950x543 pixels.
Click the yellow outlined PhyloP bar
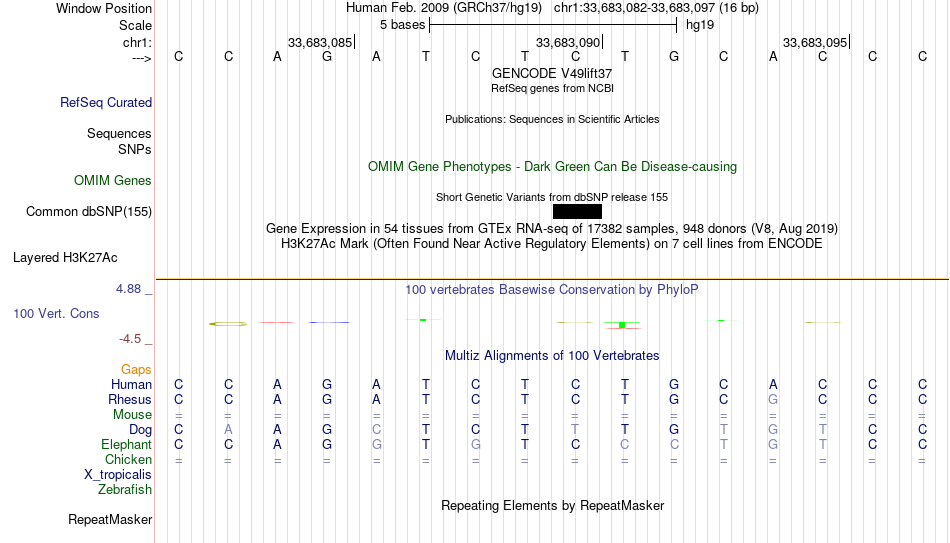click(x=228, y=324)
